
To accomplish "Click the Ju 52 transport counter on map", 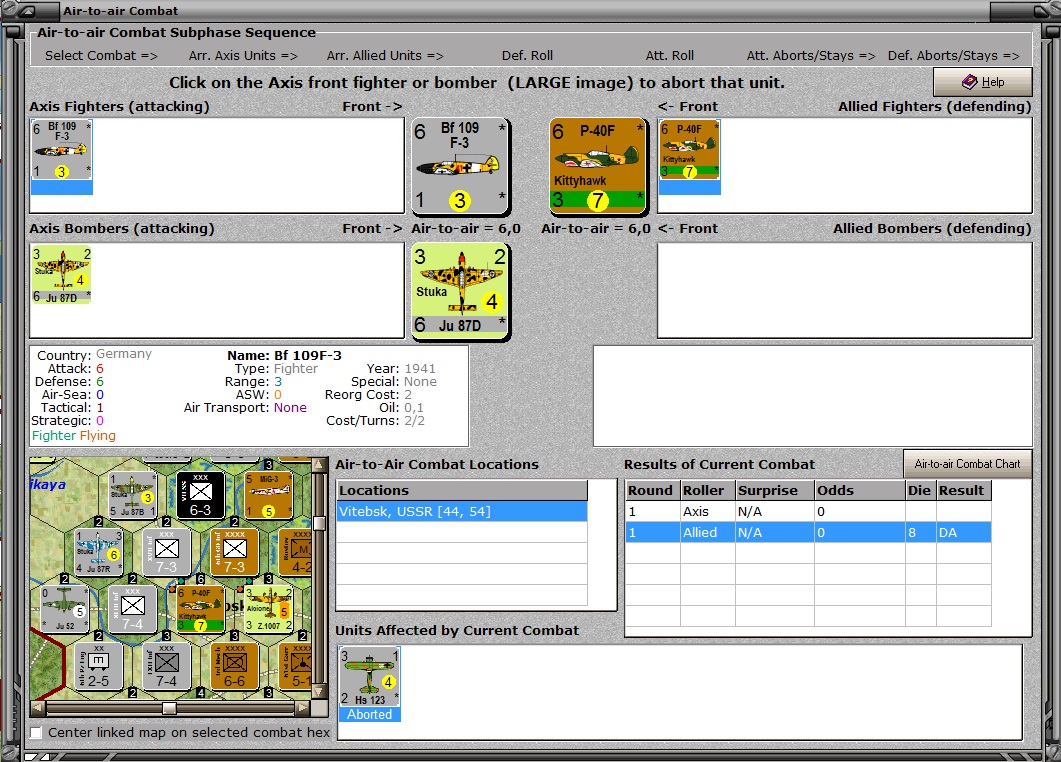I will (x=64, y=609).
